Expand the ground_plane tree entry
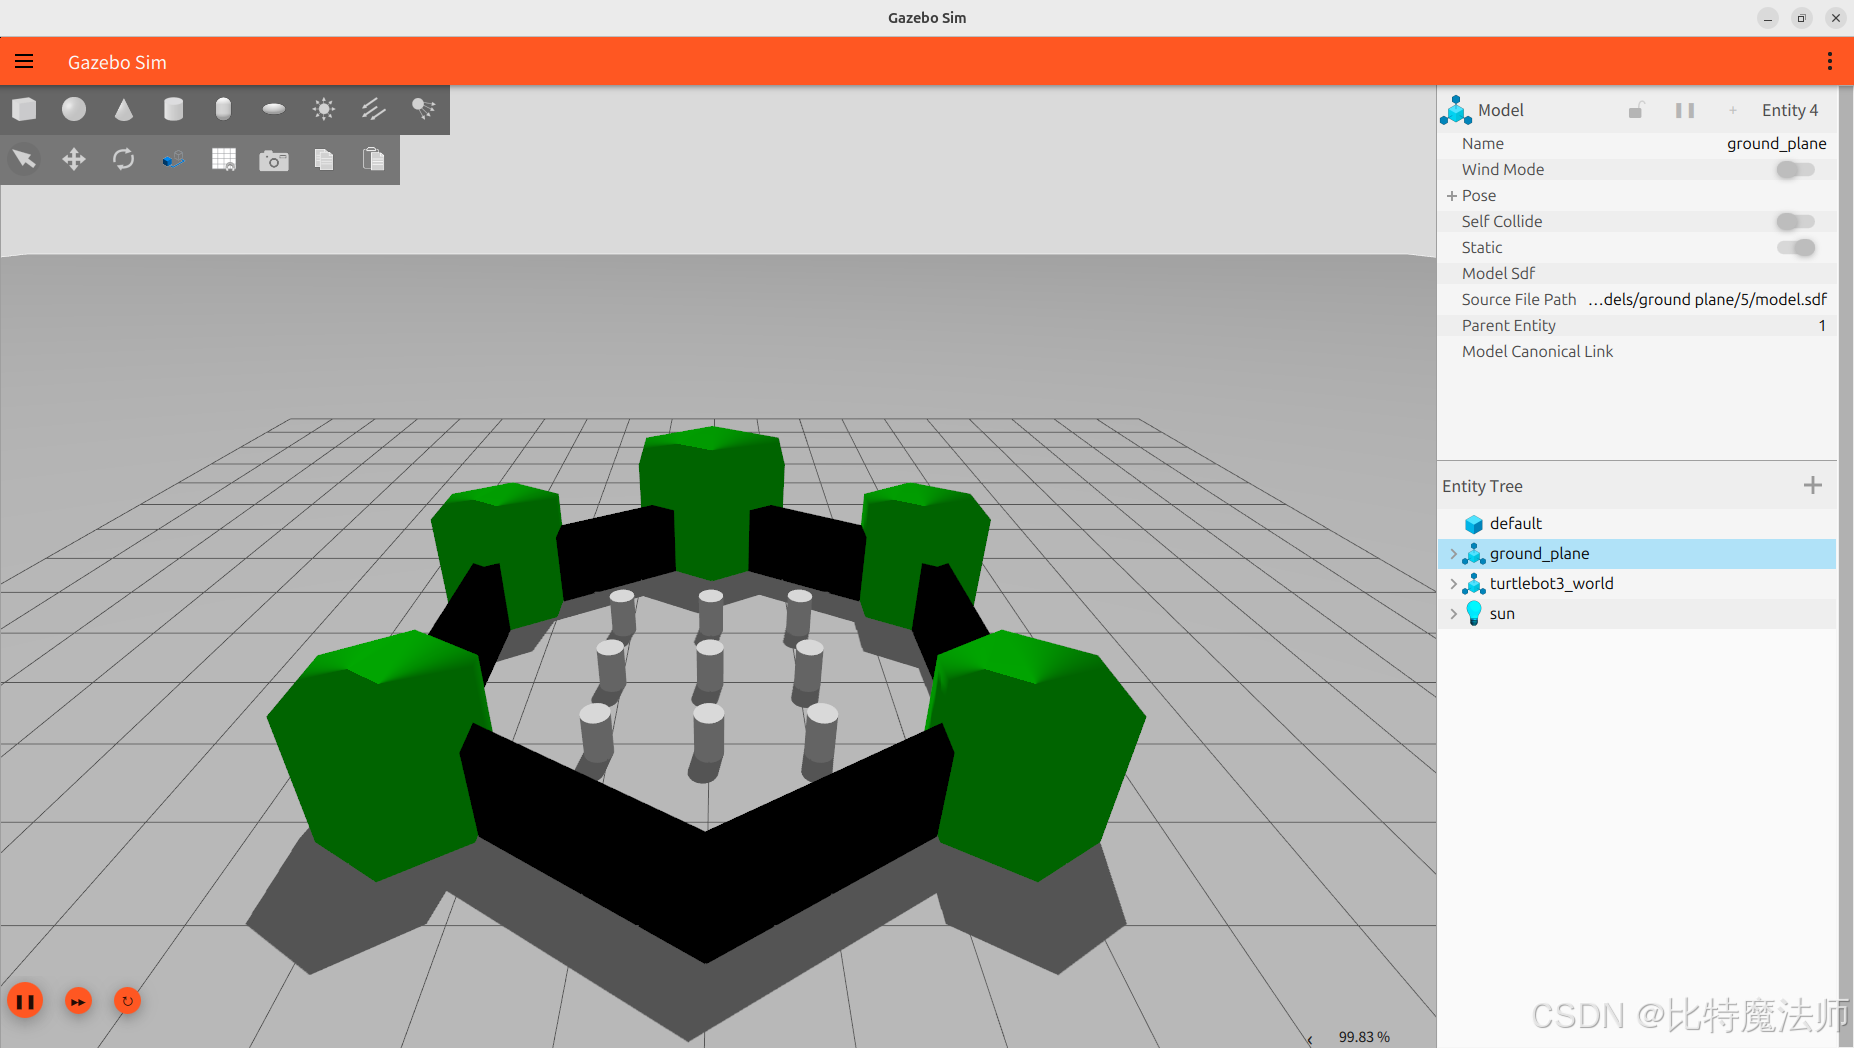Image resolution: width=1854 pixels, height=1048 pixels. 1454,553
